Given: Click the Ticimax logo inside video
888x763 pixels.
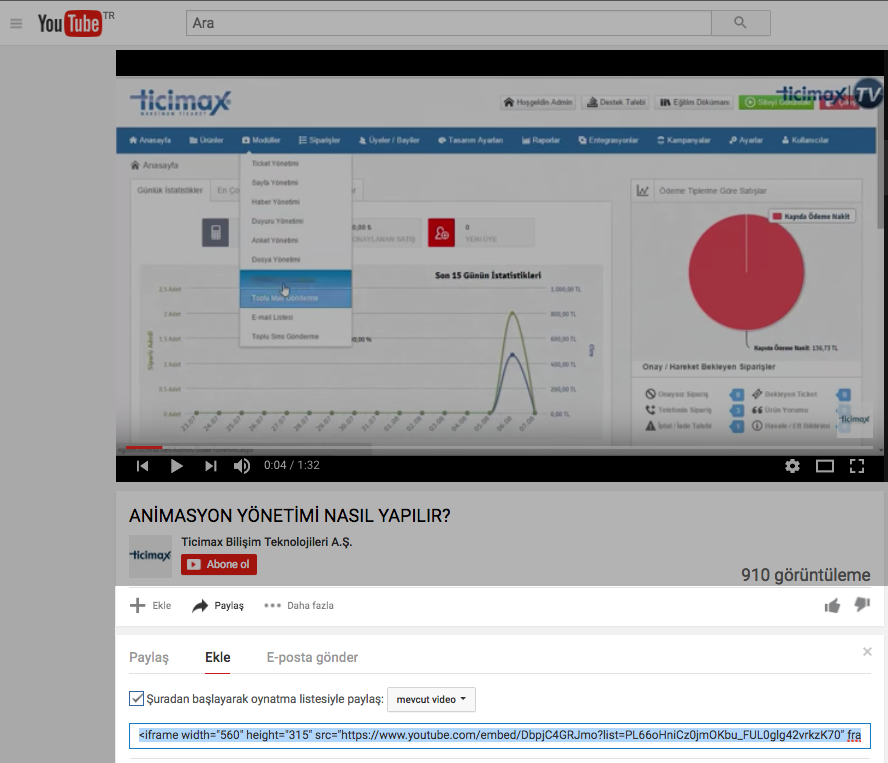Looking at the screenshot, I should (x=181, y=102).
